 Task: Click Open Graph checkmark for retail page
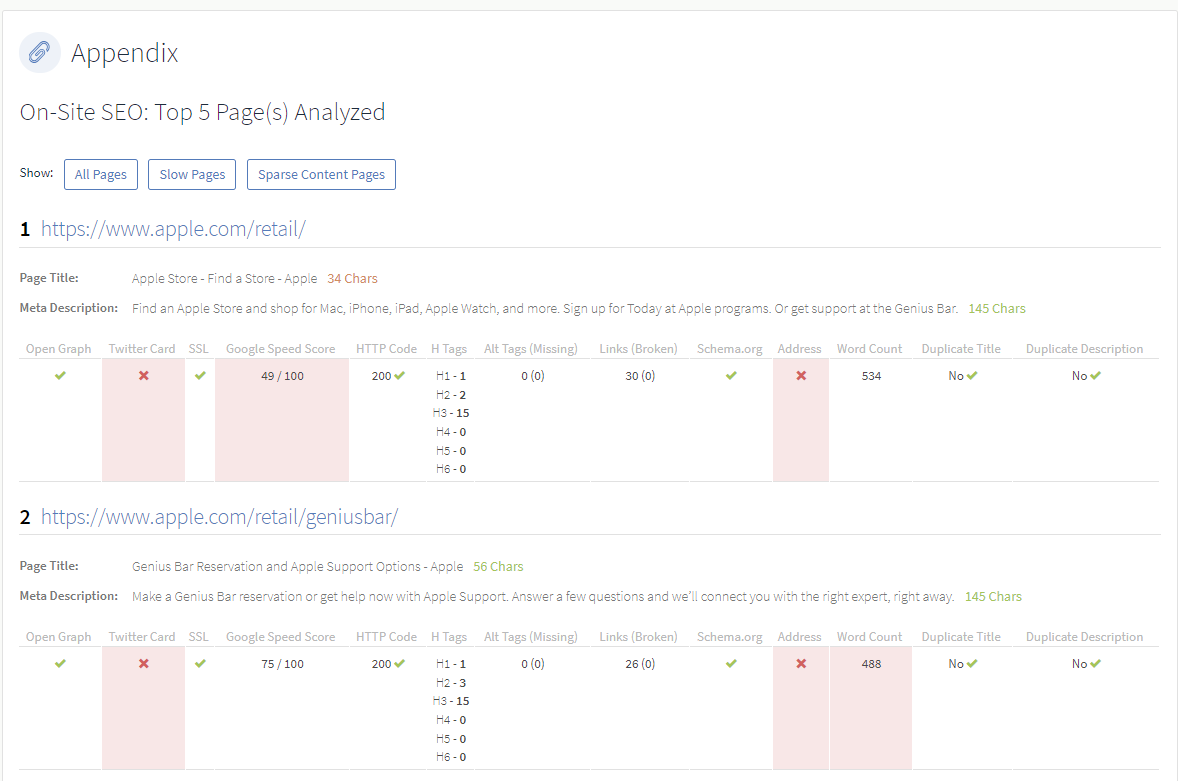60,375
